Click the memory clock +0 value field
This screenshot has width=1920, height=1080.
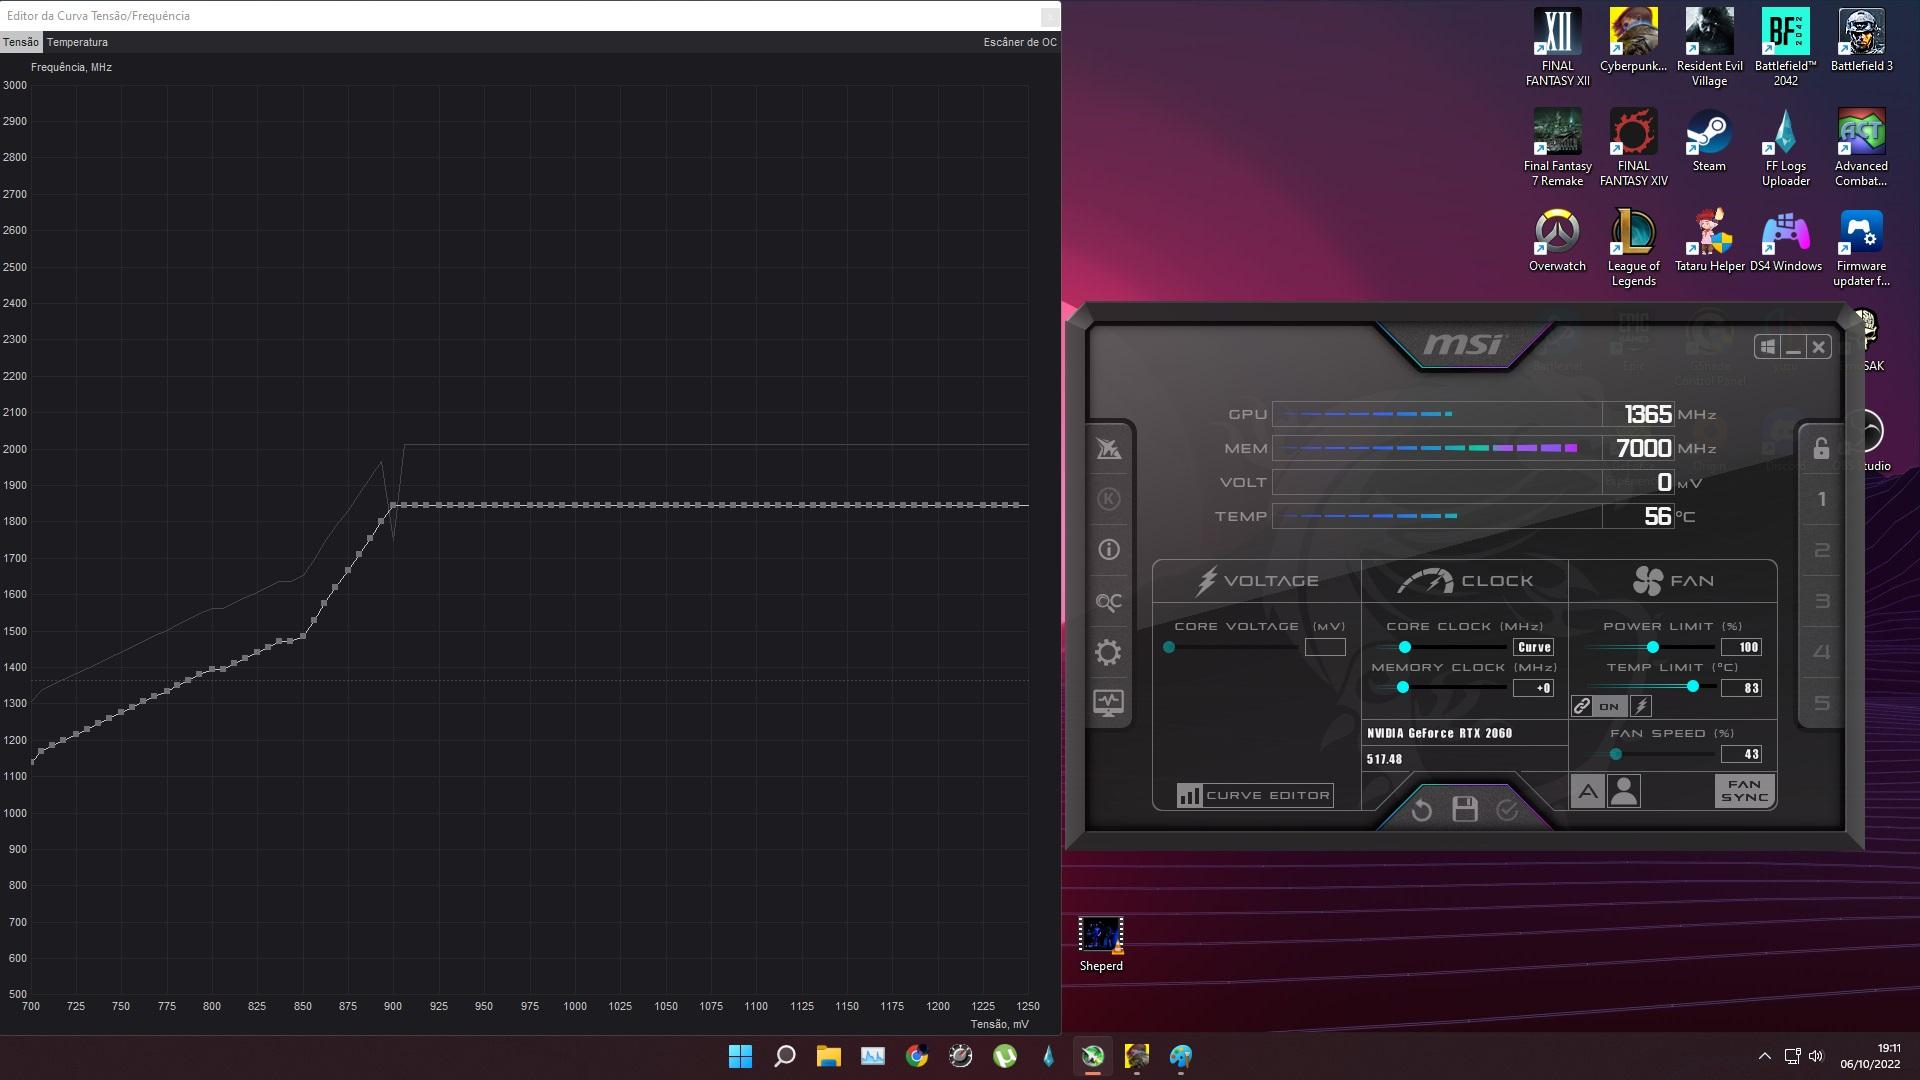click(x=1533, y=688)
